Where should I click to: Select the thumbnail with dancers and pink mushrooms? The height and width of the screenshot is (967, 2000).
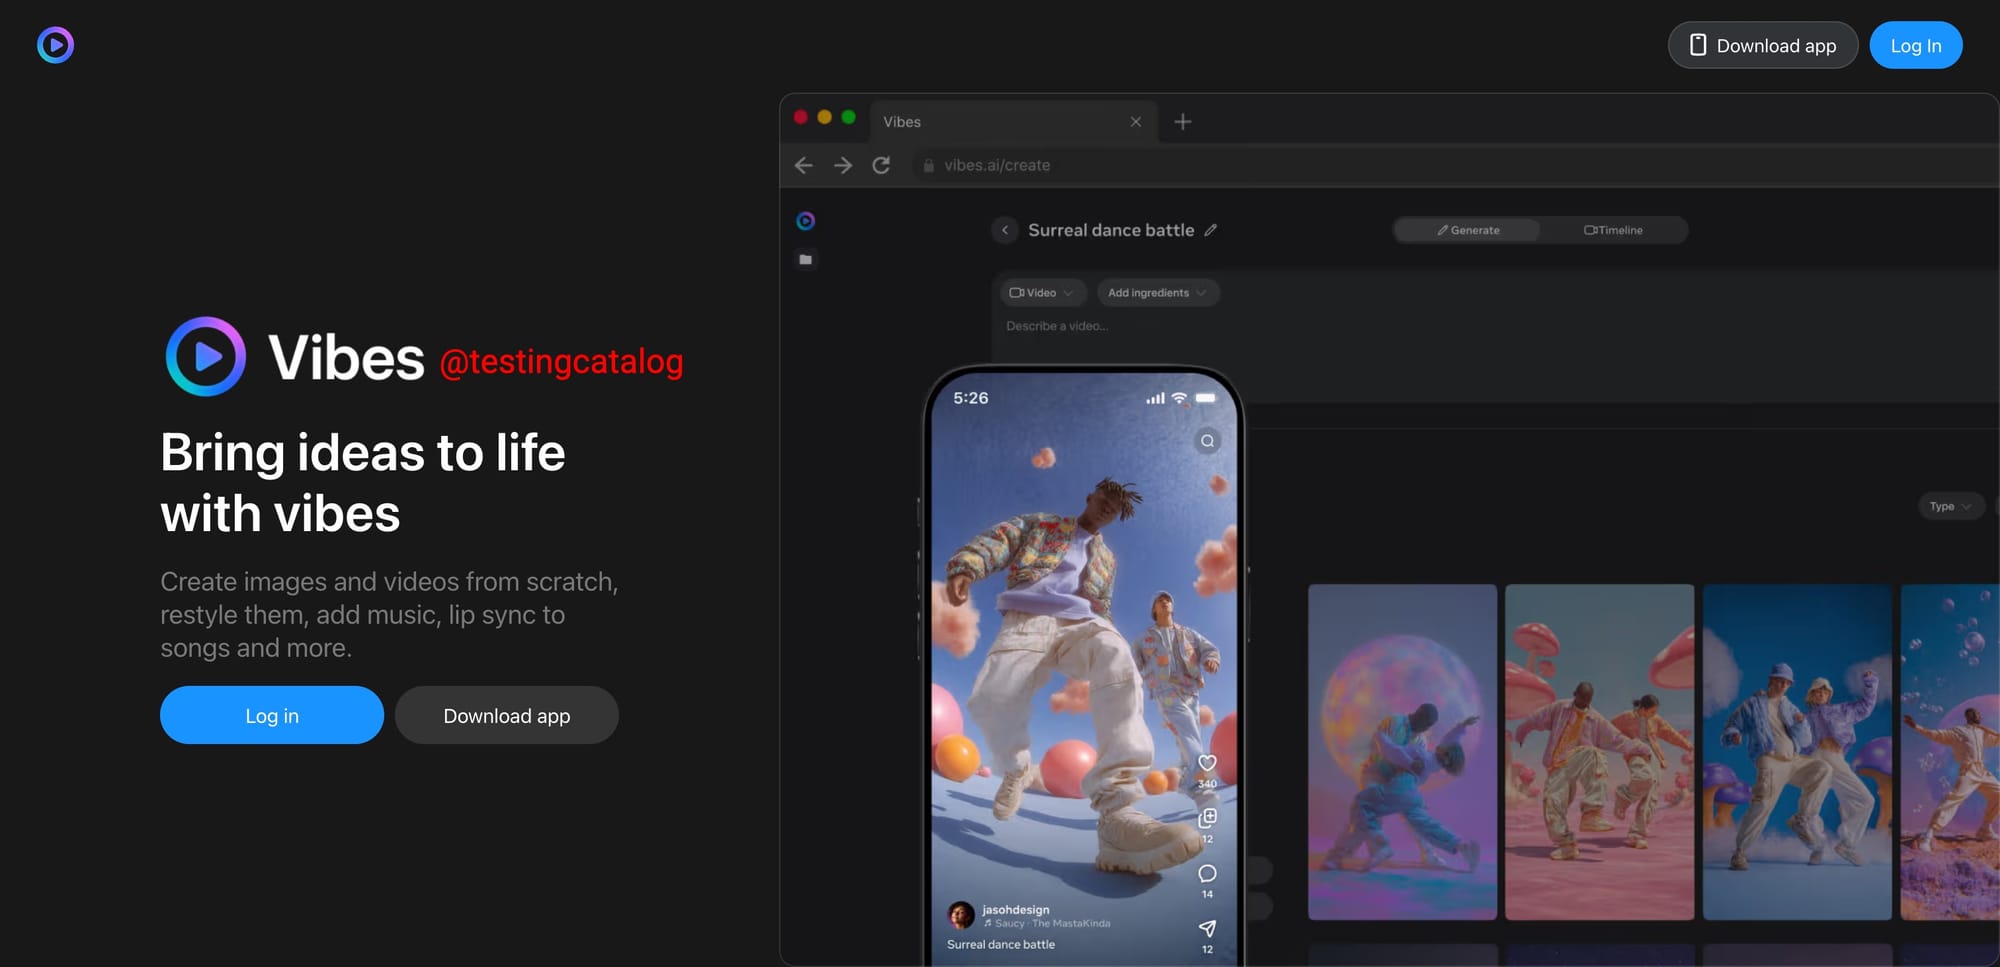tap(1600, 752)
